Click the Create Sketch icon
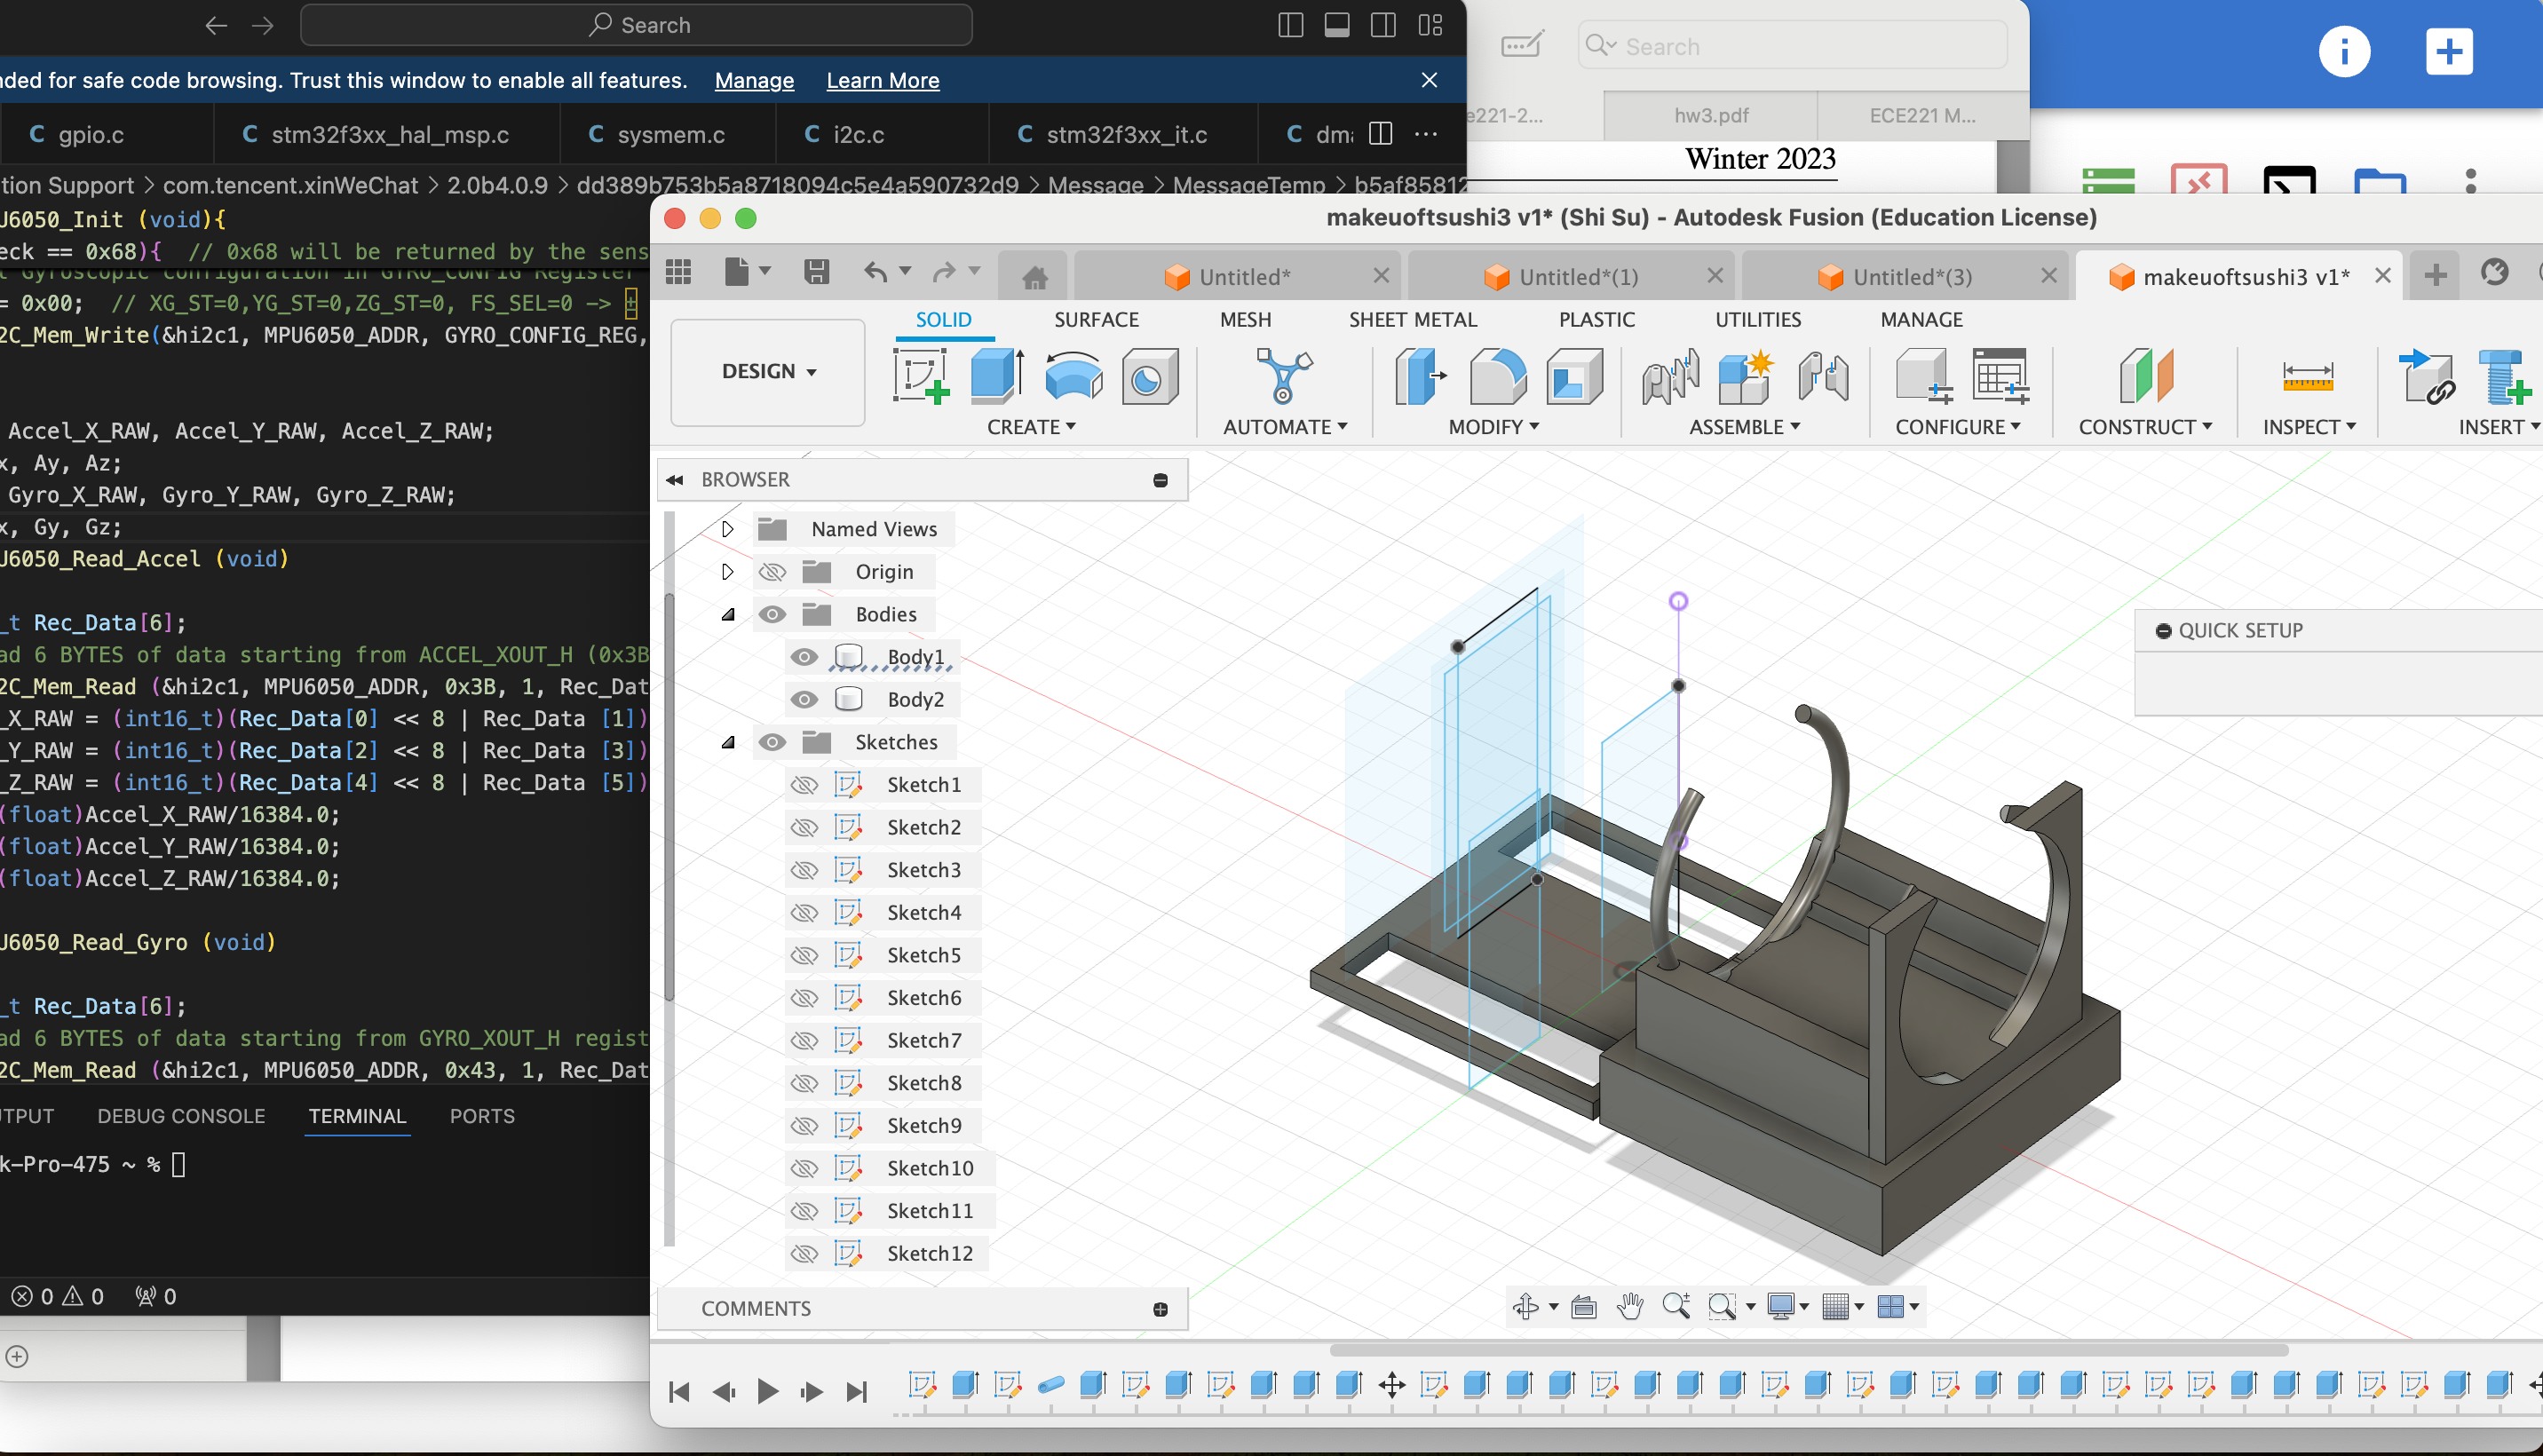2543x1456 pixels. [920, 376]
